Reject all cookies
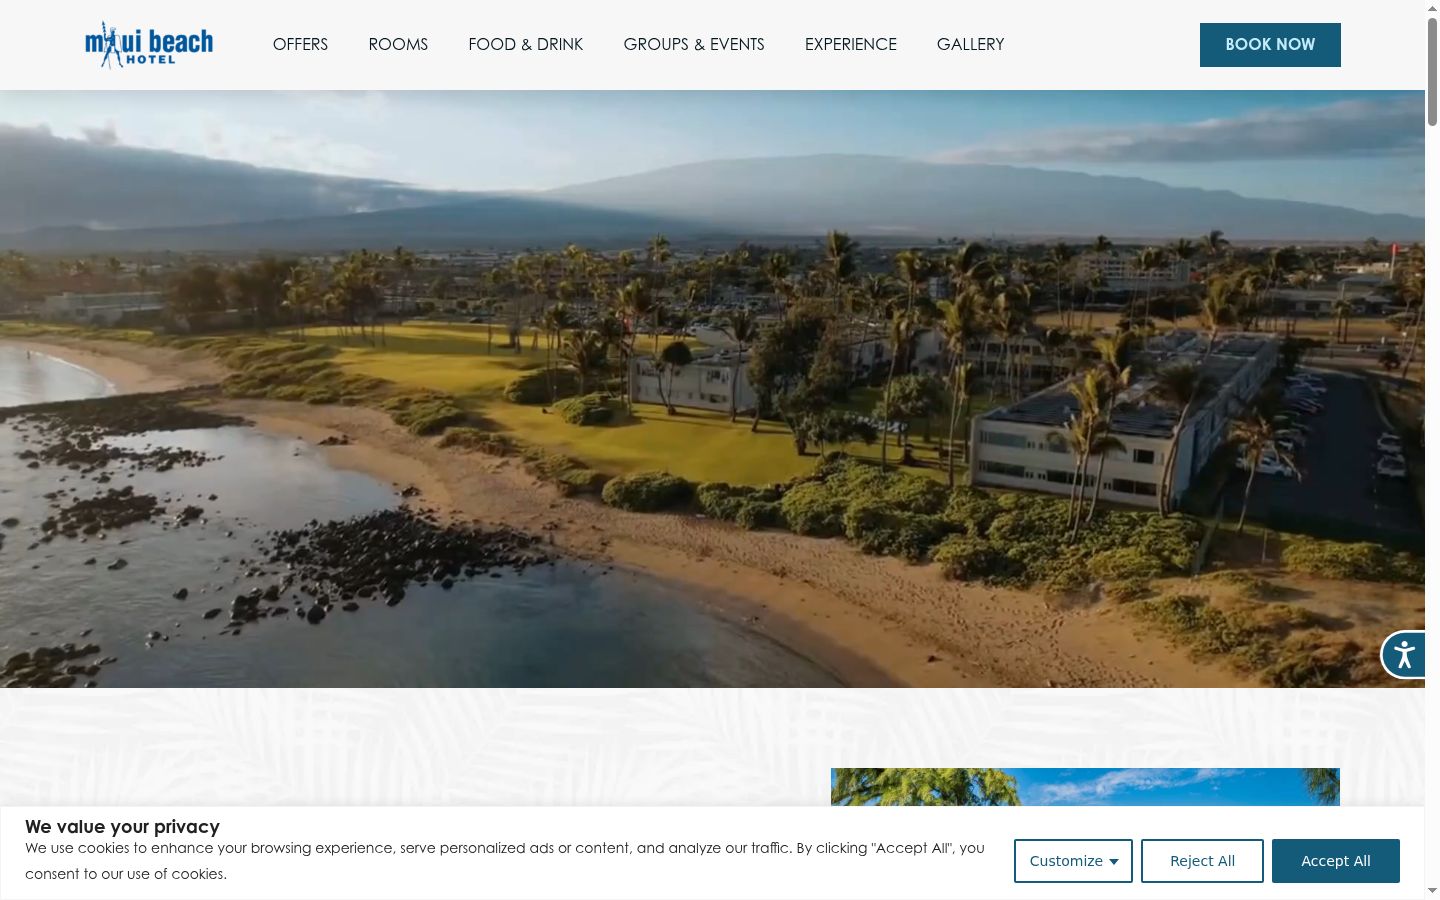This screenshot has height=900, width=1440. [1202, 861]
